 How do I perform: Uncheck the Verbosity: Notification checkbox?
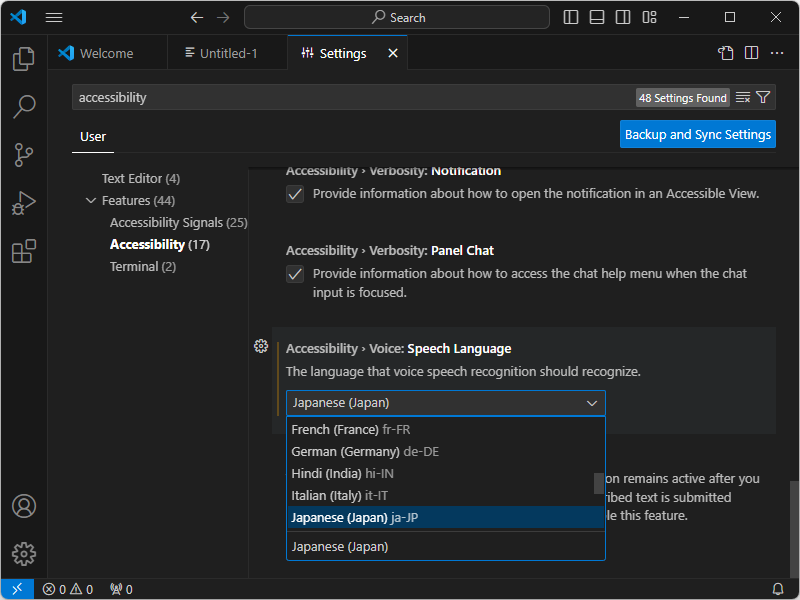coord(295,194)
